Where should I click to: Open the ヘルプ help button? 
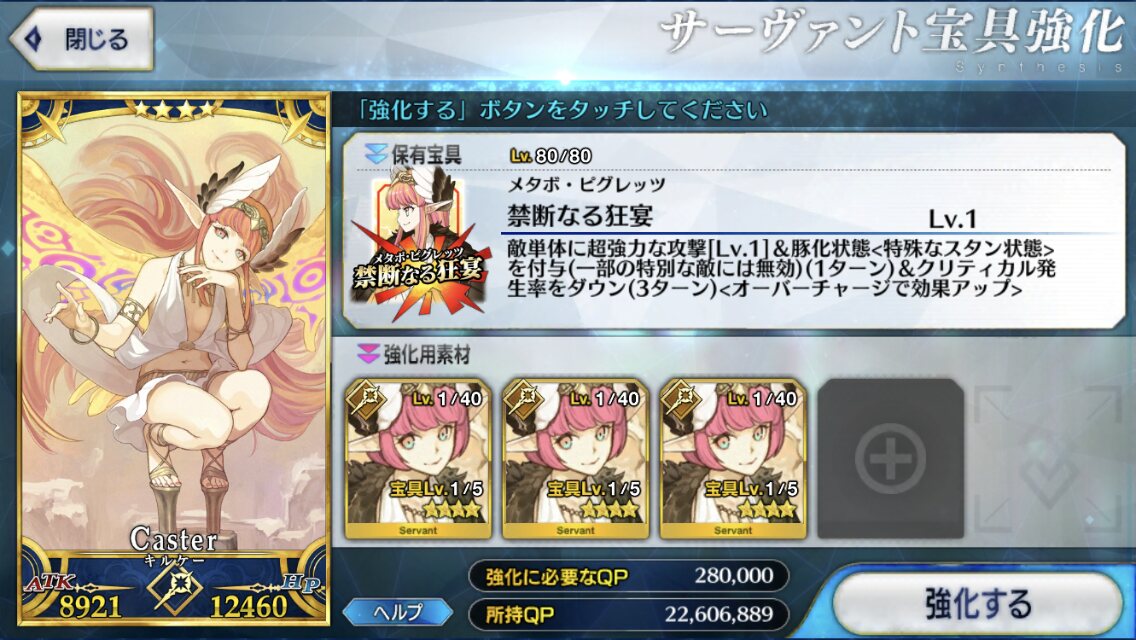pos(398,612)
